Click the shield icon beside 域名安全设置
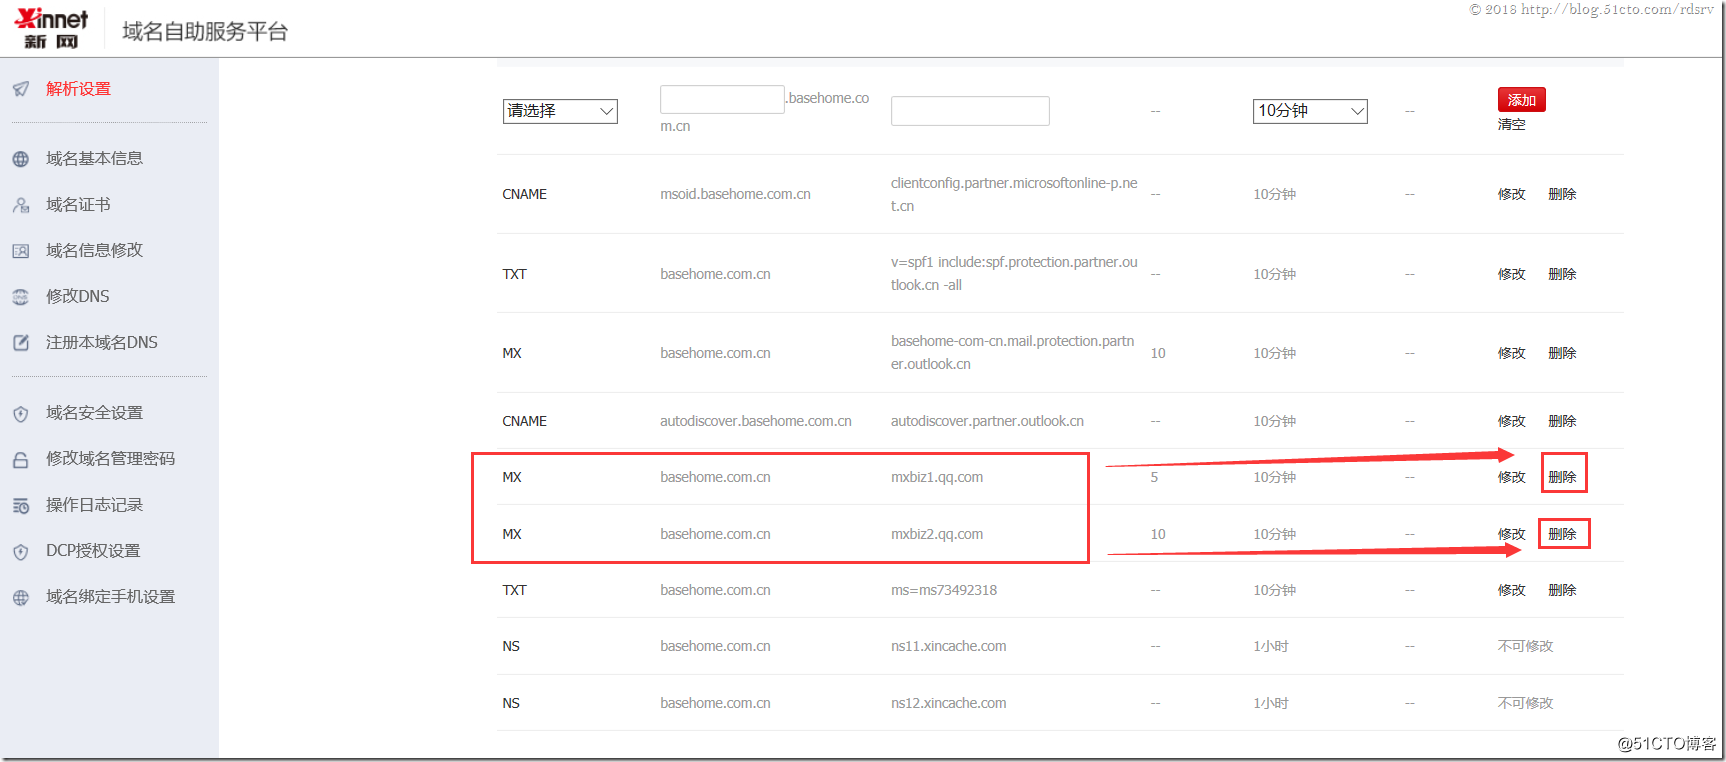 (x=21, y=413)
